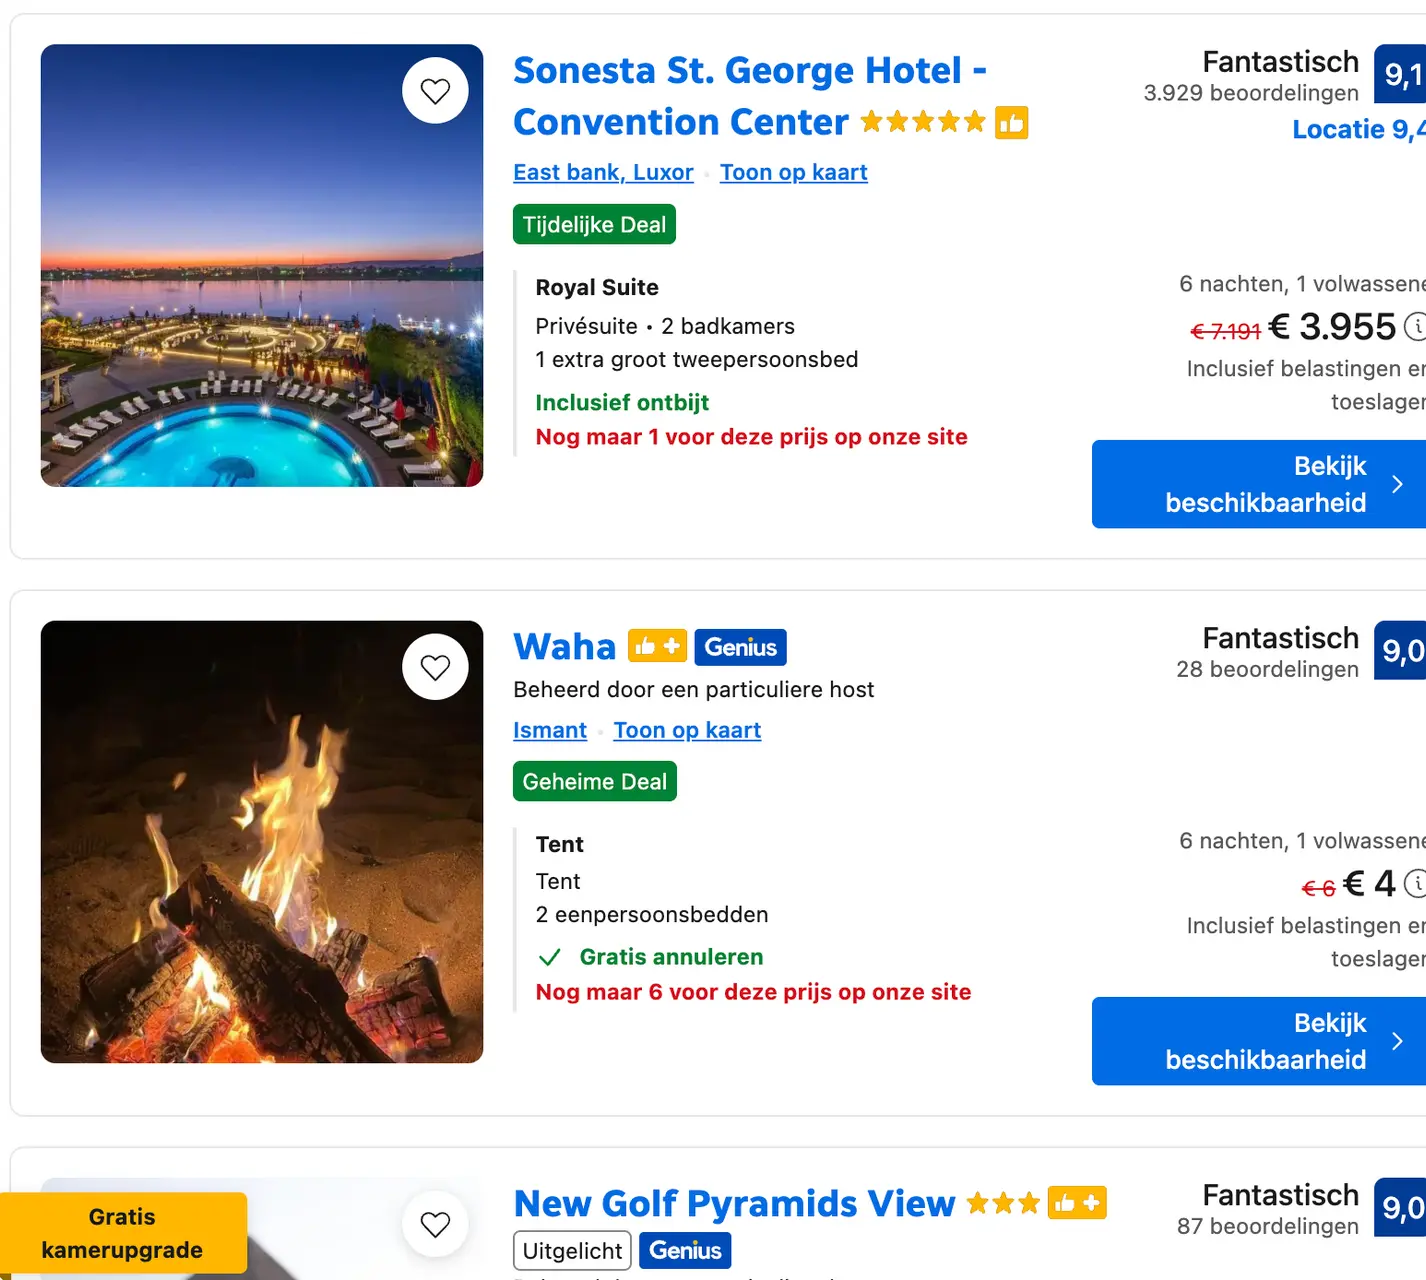Open East bank, Luxor location link
This screenshot has width=1426, height=1280.
[603, 172]
